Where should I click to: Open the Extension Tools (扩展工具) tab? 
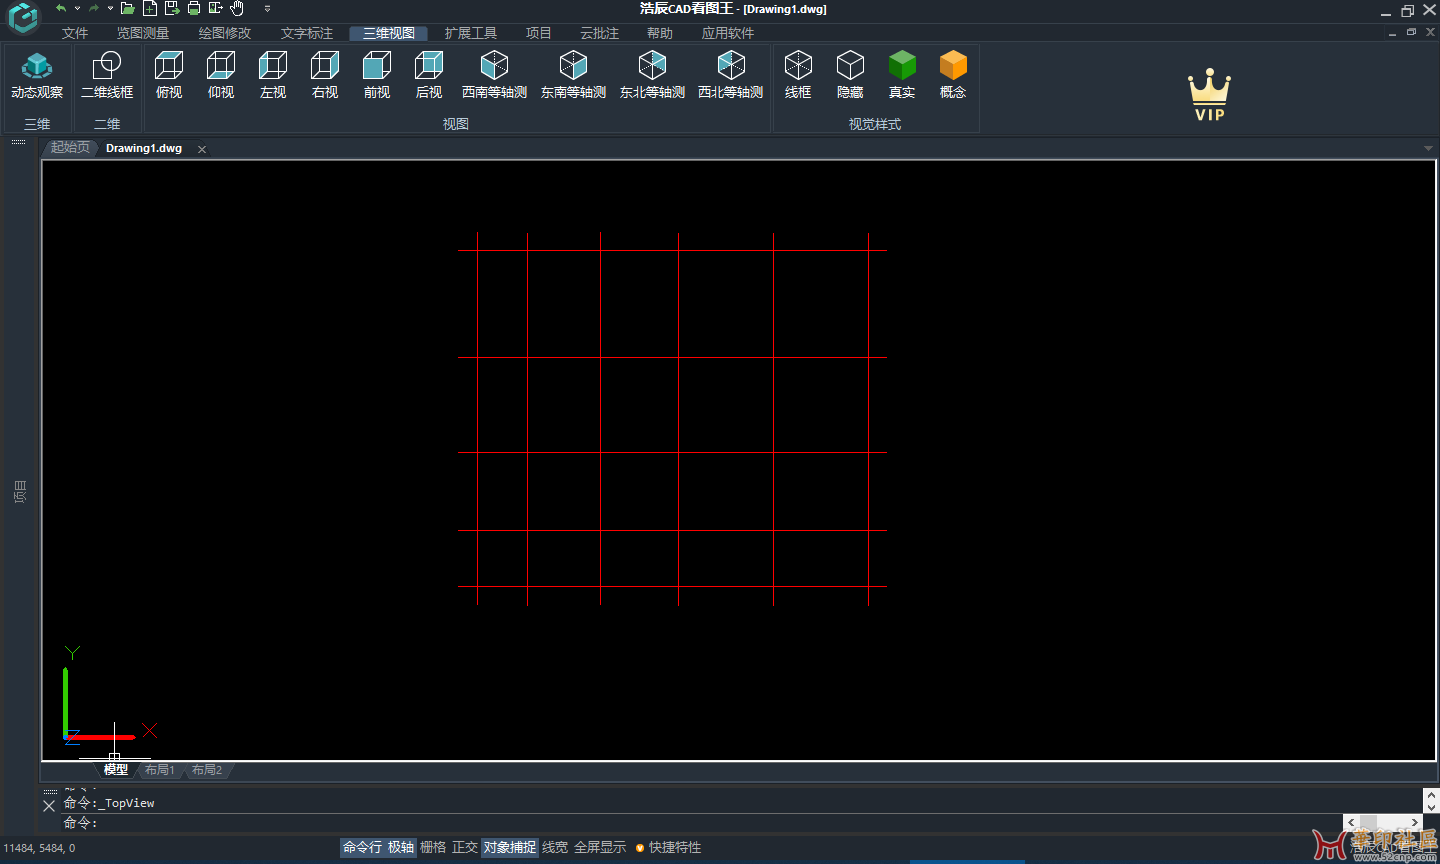(x=471, y=33)
